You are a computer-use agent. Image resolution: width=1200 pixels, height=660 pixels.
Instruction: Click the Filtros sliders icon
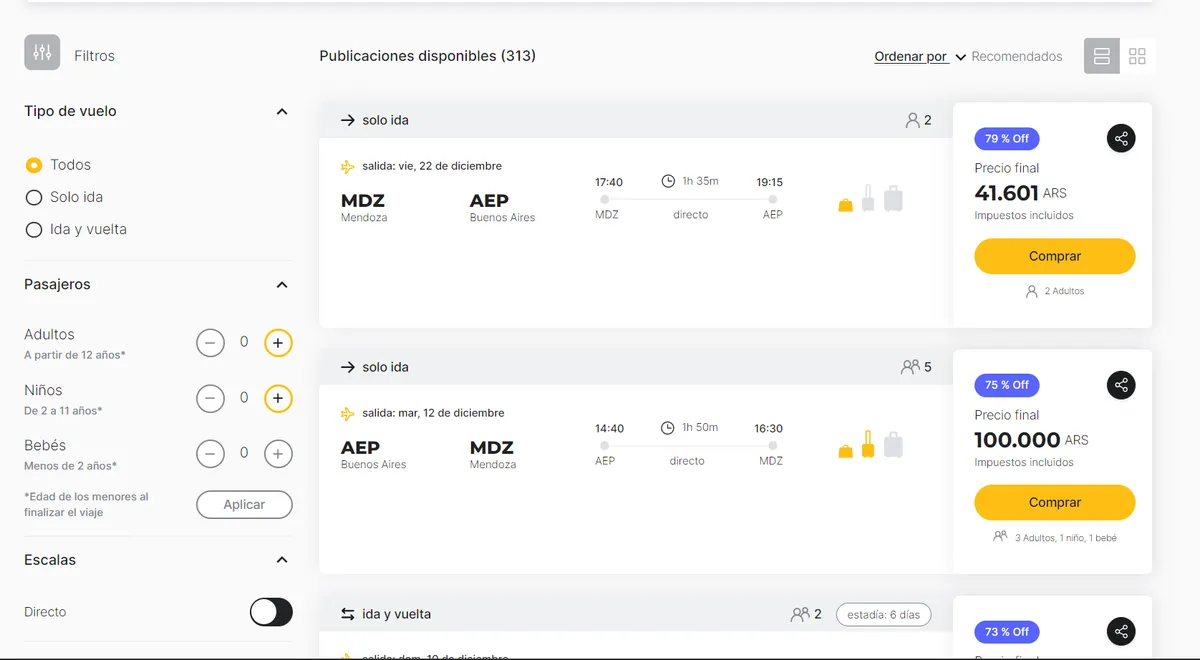coord(42,53)
